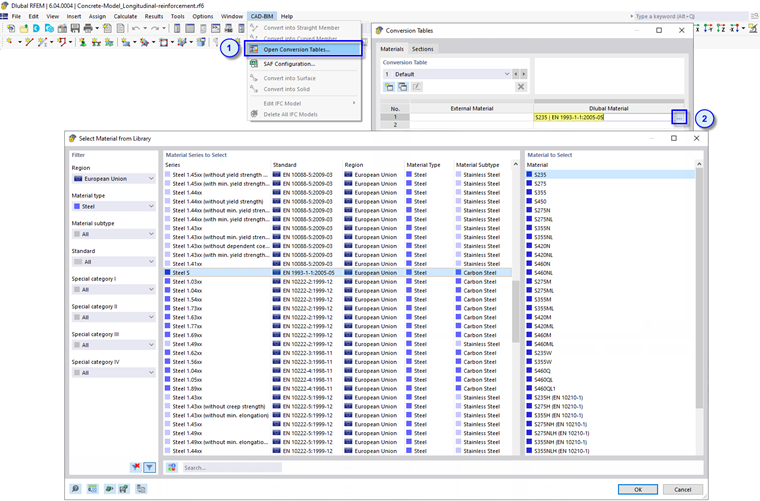760x501 pixels.
Task: Click the units and decimal places icon
Action: (x=92, y=488)
